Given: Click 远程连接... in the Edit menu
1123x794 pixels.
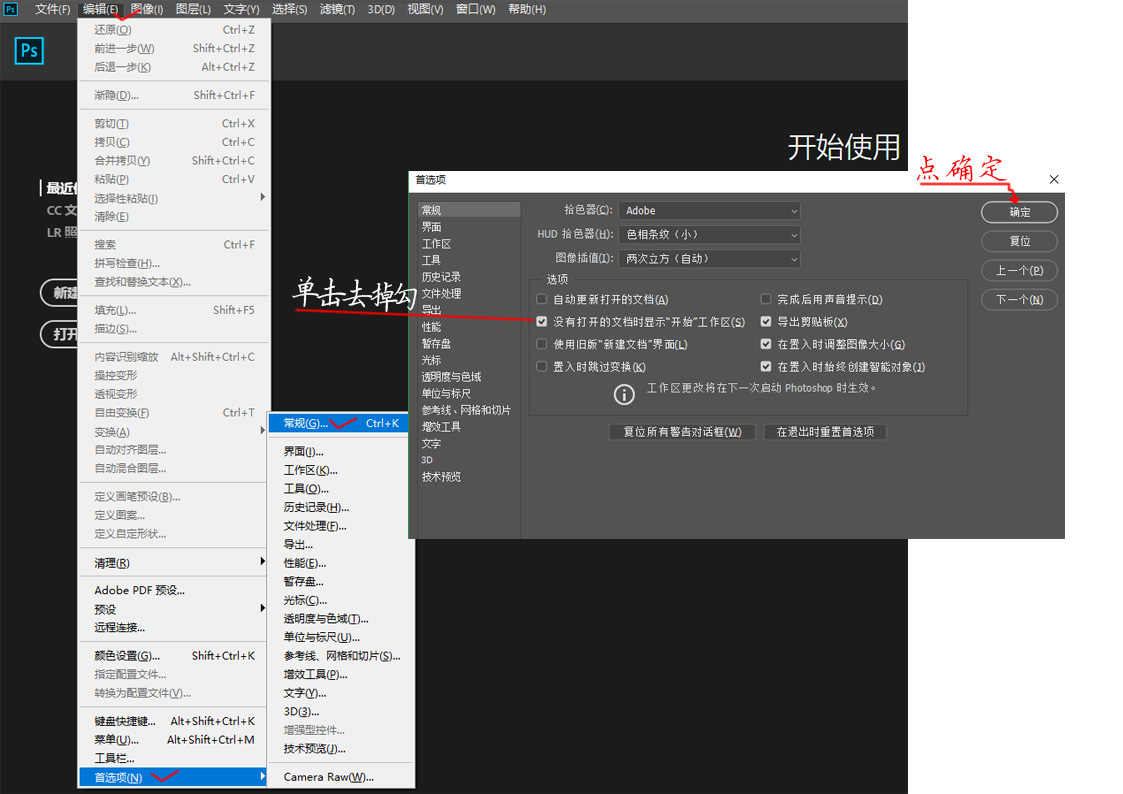Looking at the screenshot, I should tap(174, 628).
